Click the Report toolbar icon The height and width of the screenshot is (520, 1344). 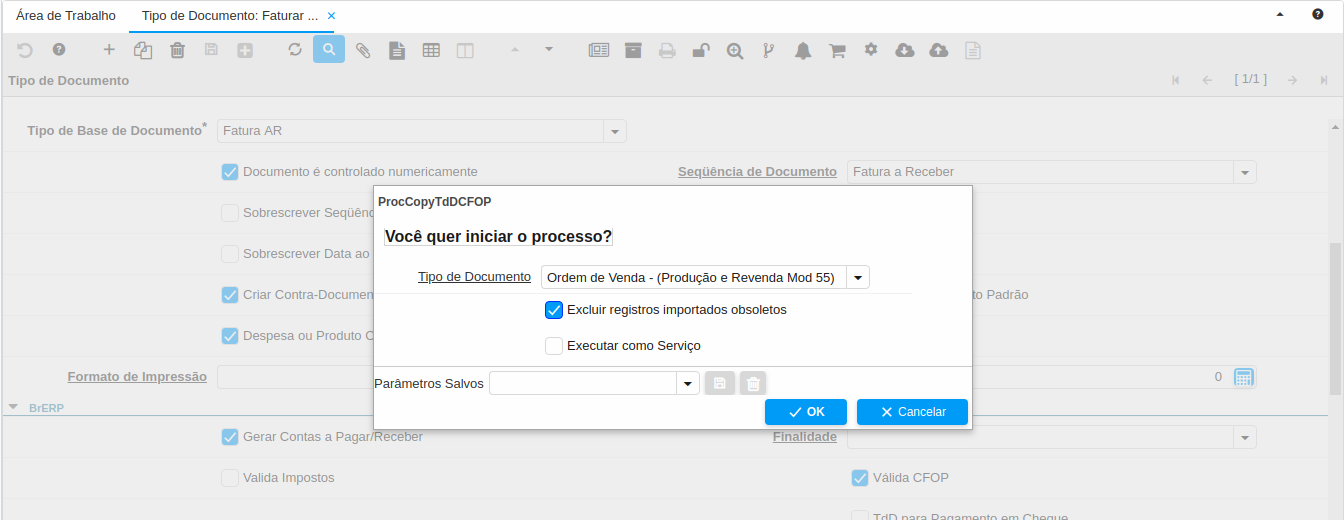click(x=599, y=49)
